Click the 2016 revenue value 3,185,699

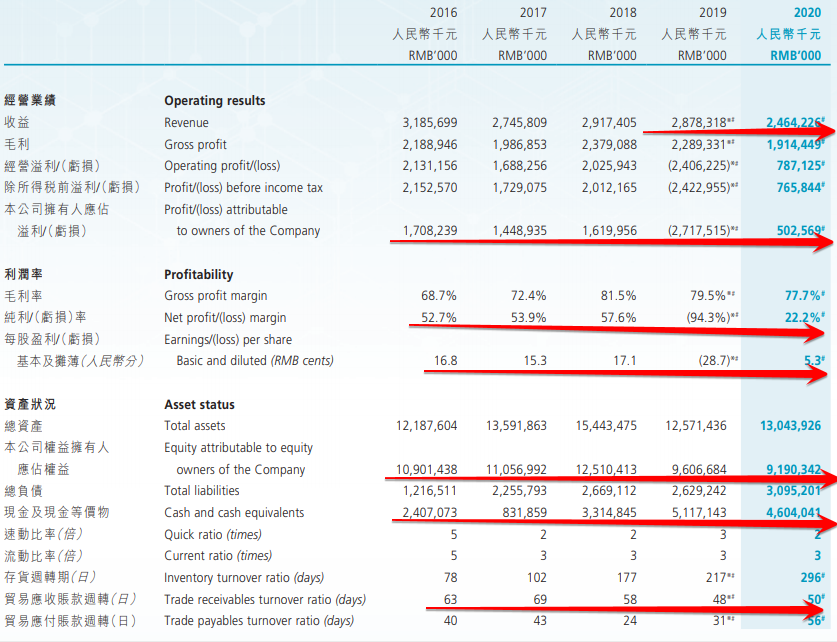click(x=429, y=122)
